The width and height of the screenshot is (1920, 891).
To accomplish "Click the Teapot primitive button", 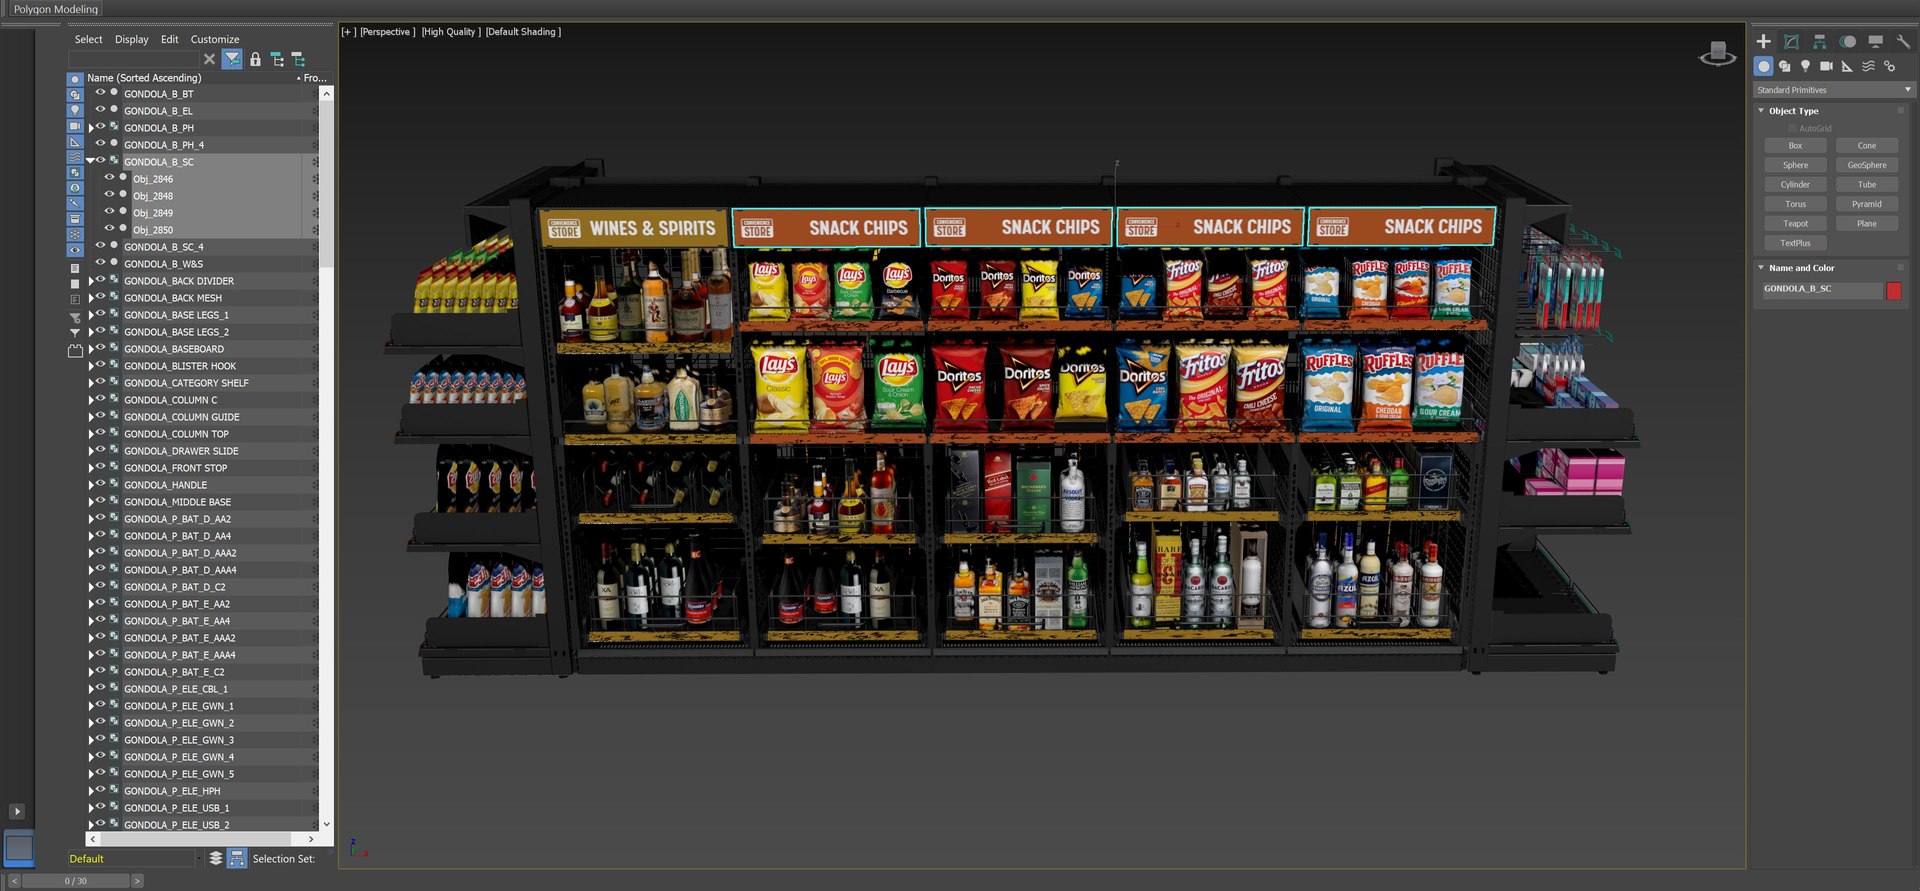I will tap(1795, 224).
